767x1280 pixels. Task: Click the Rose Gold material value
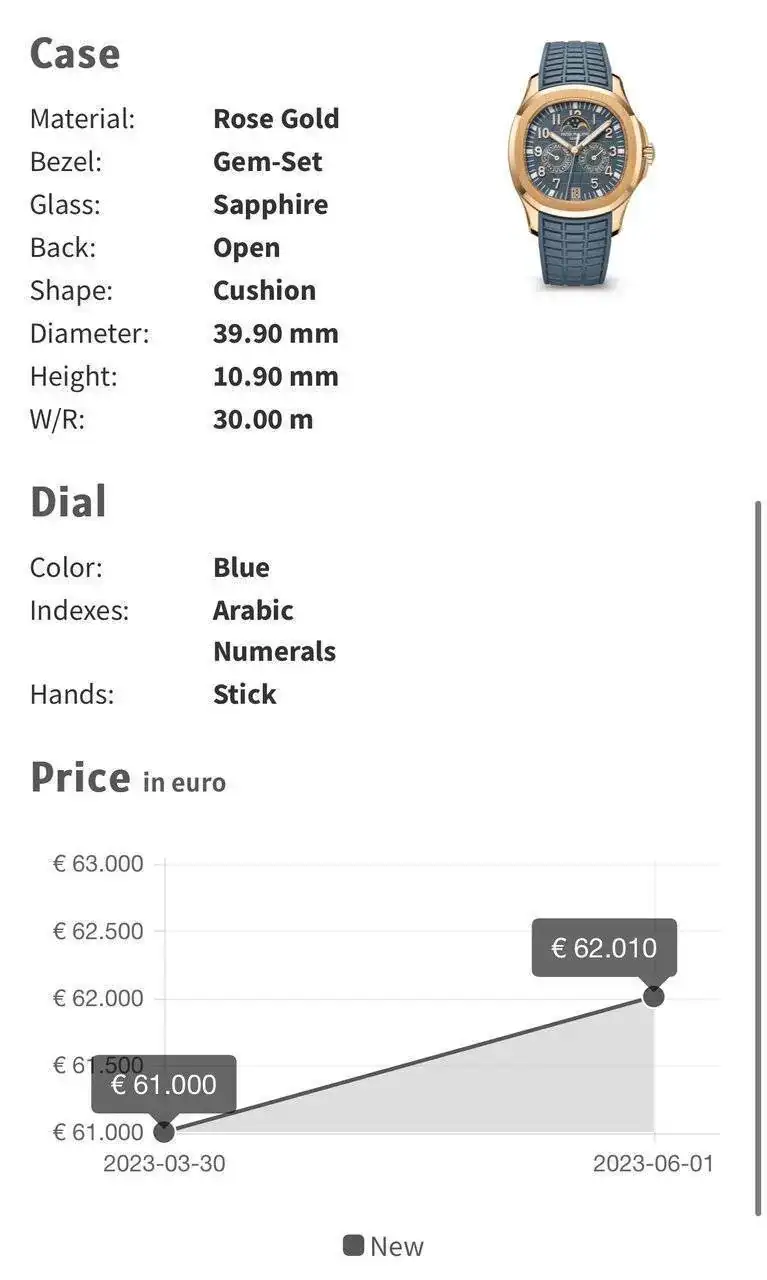(276, 119)
